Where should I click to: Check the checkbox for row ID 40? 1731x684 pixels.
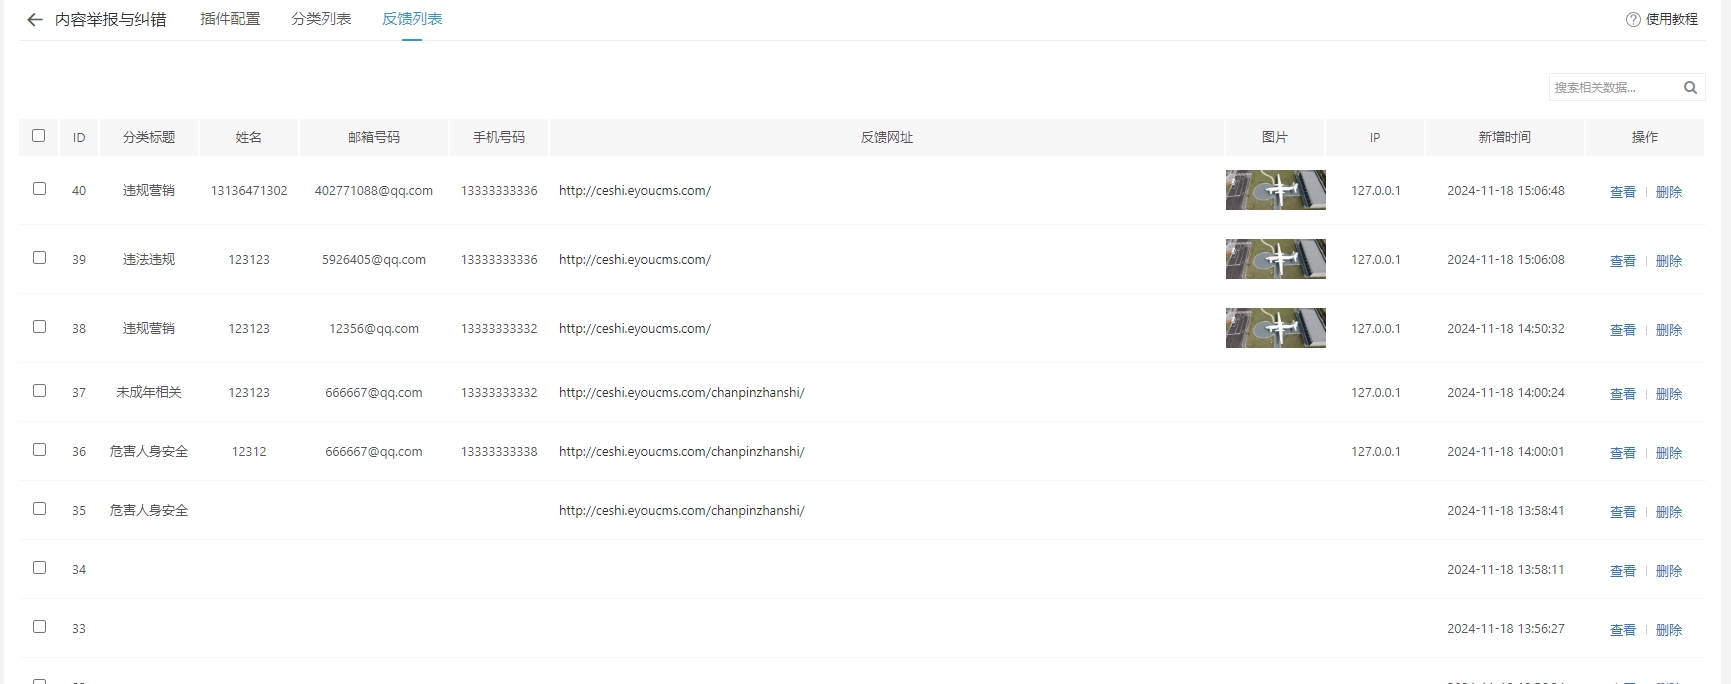pos(40,189)
